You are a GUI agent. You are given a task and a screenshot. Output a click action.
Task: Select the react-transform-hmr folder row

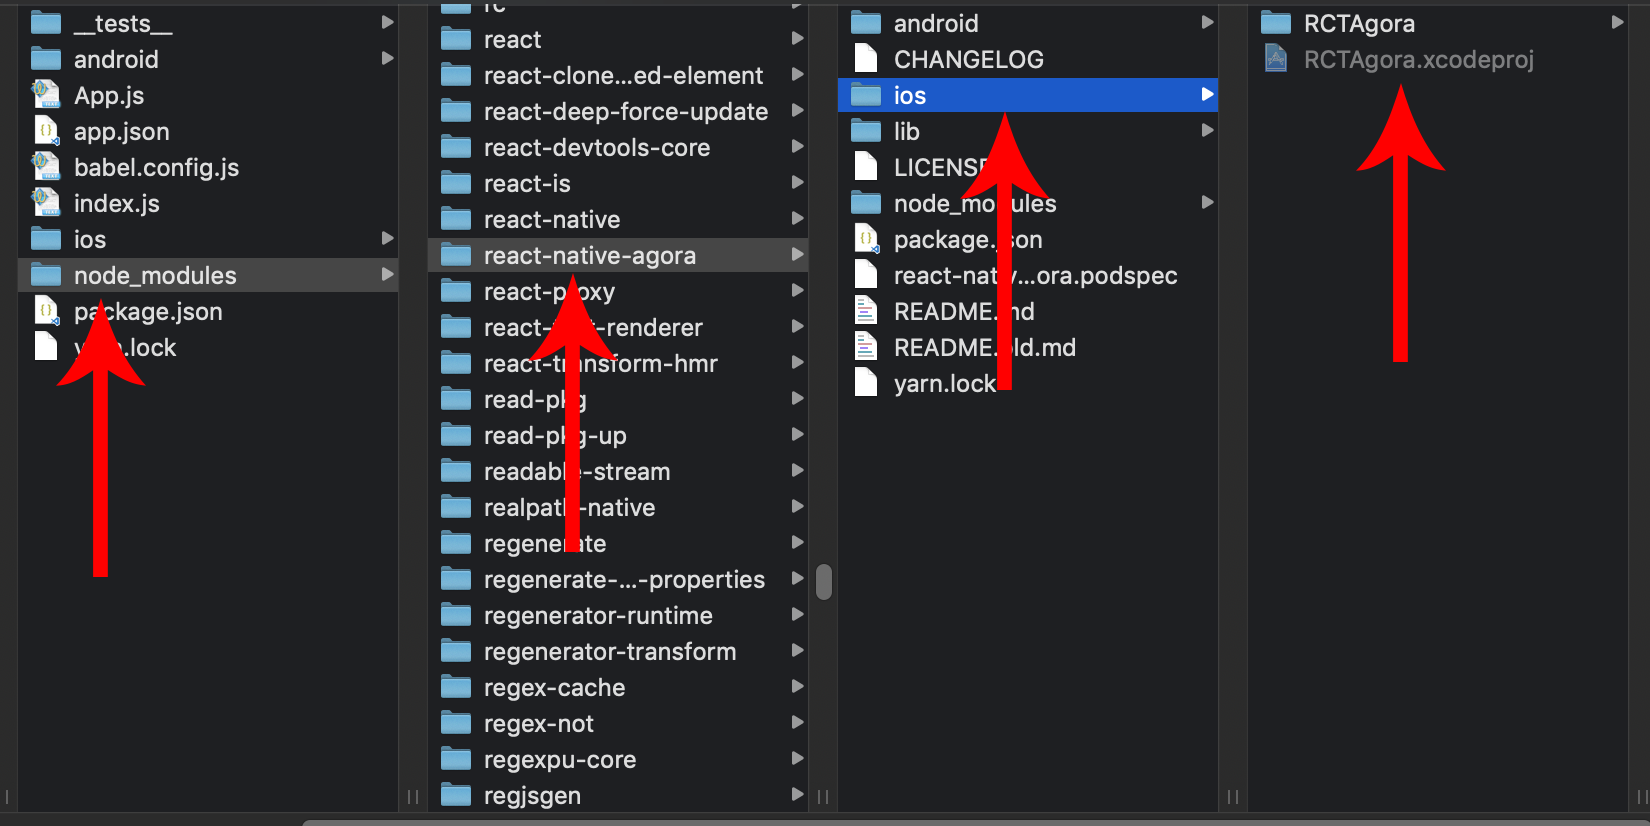[618, 363]
